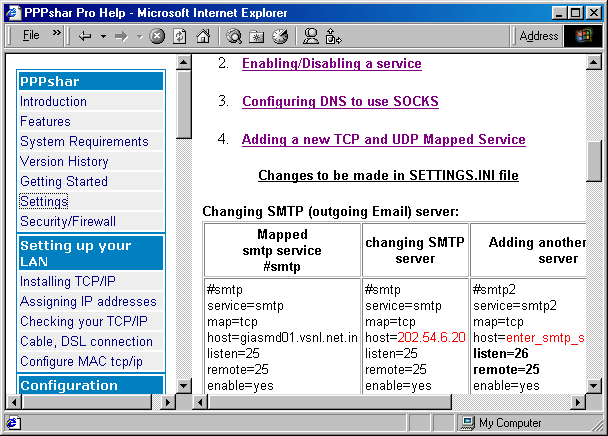Image resolution: width=608 pixels, height=436 pixels.
Task: Click the Setting up your LAN header
Action: (91, 253)
